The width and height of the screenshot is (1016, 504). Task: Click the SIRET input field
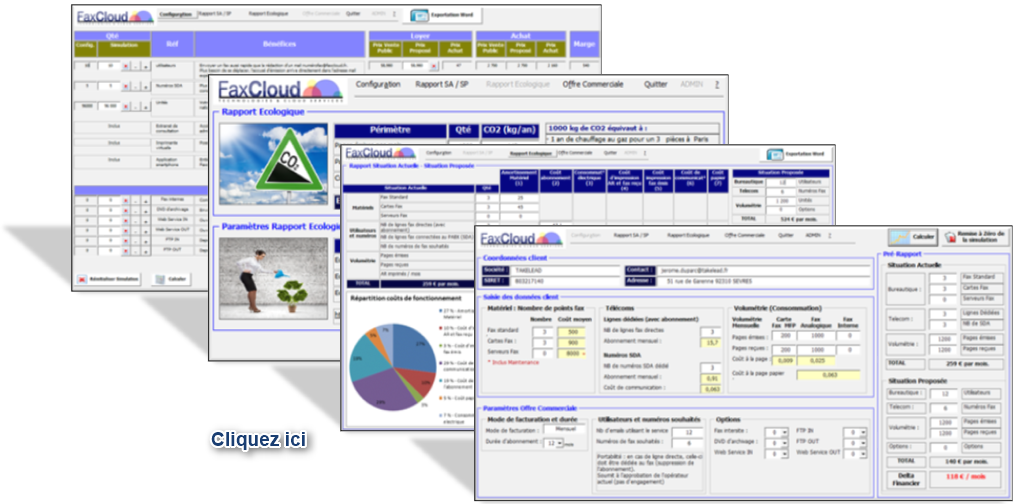click(x=566, y=281)
